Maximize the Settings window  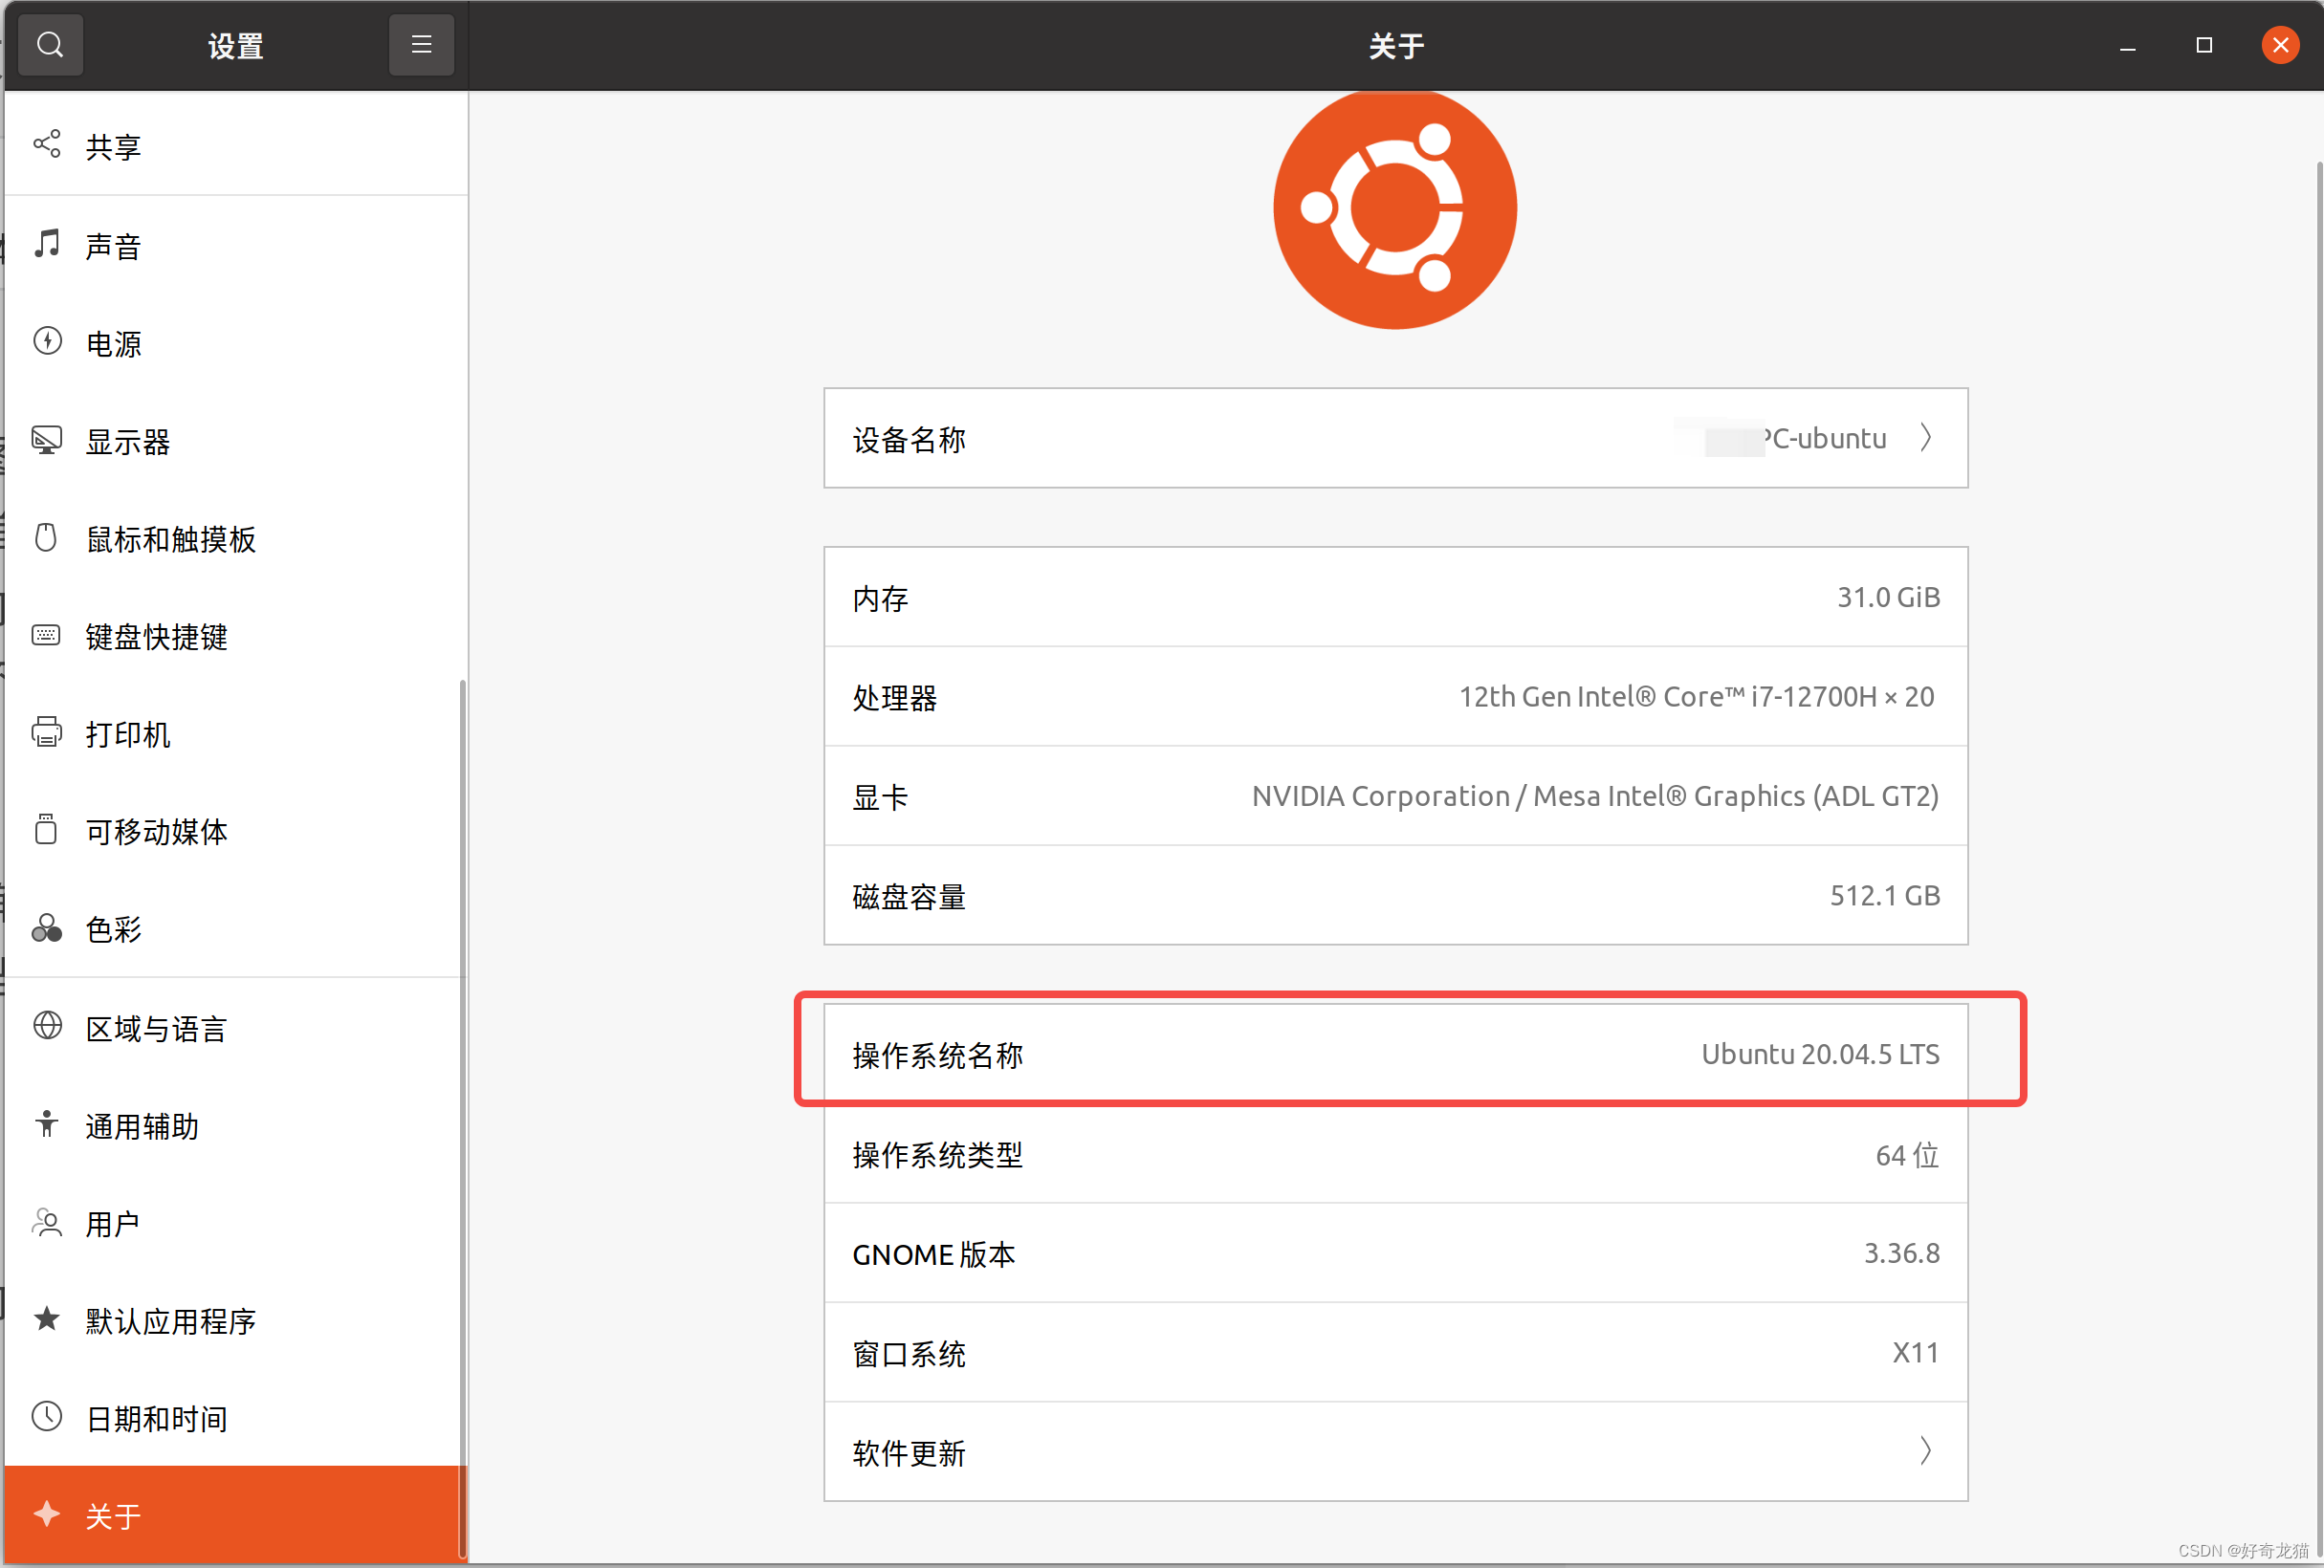coord(2204,45)
